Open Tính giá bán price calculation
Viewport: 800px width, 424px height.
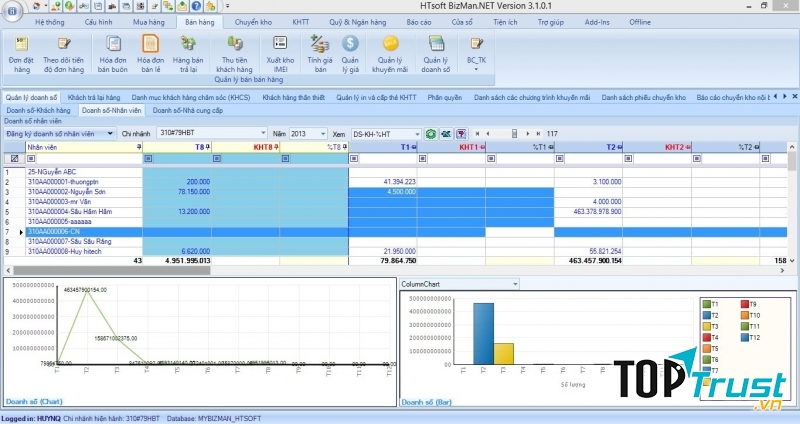point(320,55)
